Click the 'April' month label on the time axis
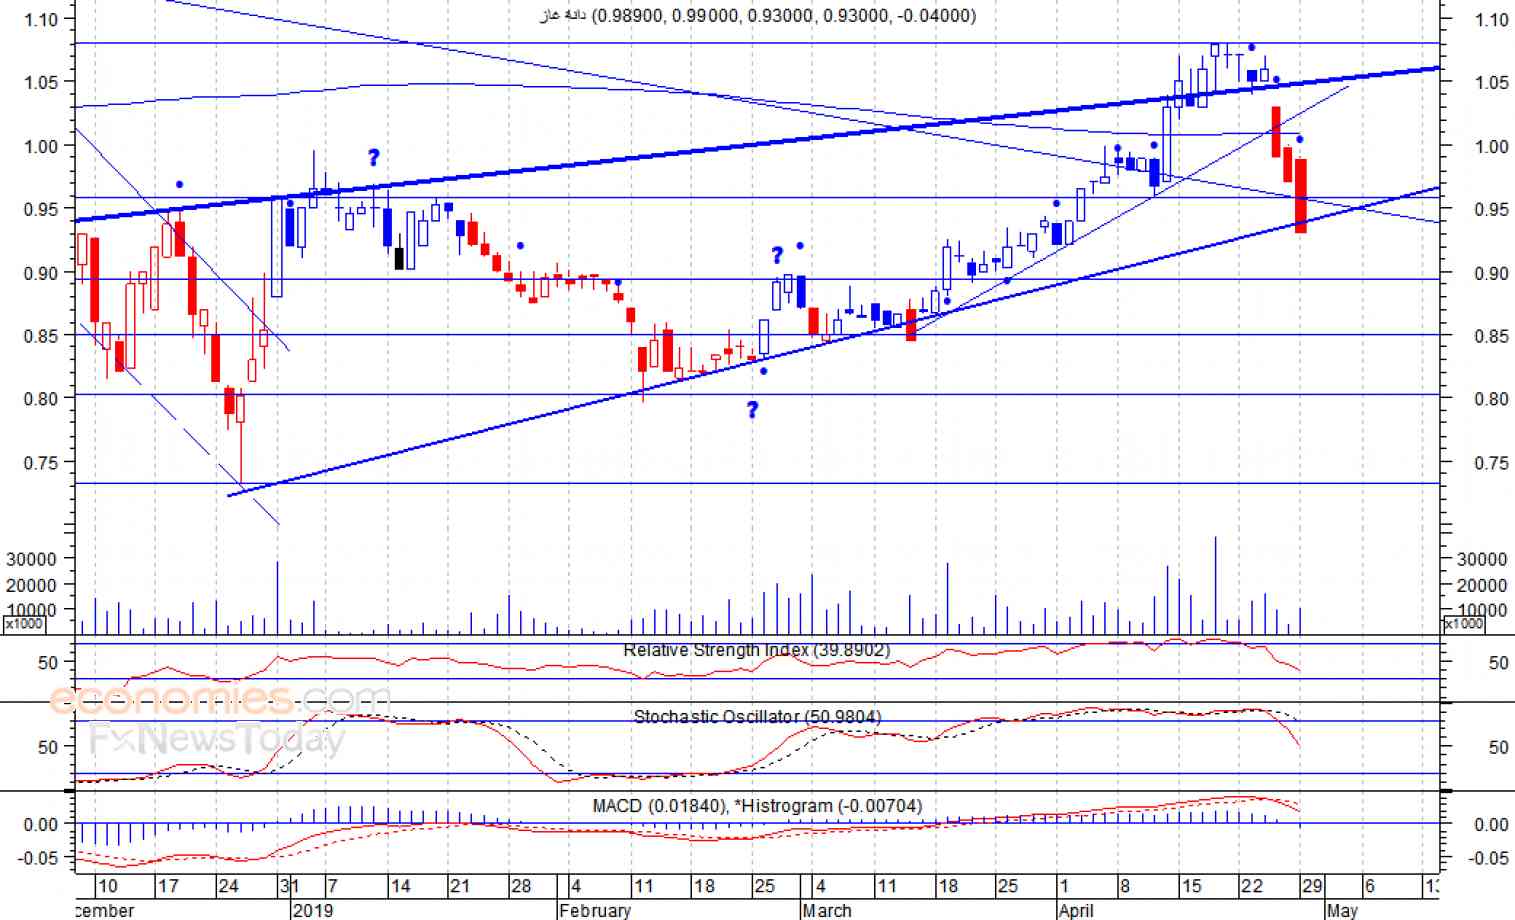This screenshot has height=920, width=1515. (1076, 910)
